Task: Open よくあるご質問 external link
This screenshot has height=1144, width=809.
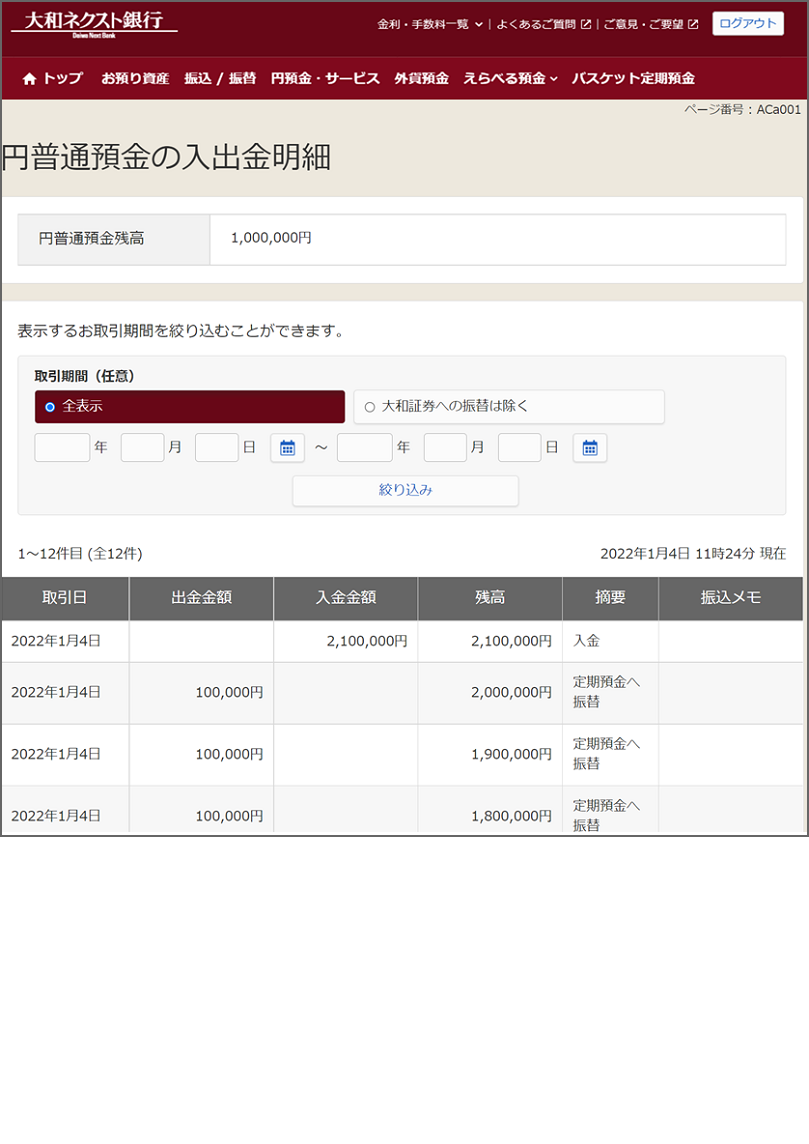Action: pyautogui.click(x=543, y=24)
